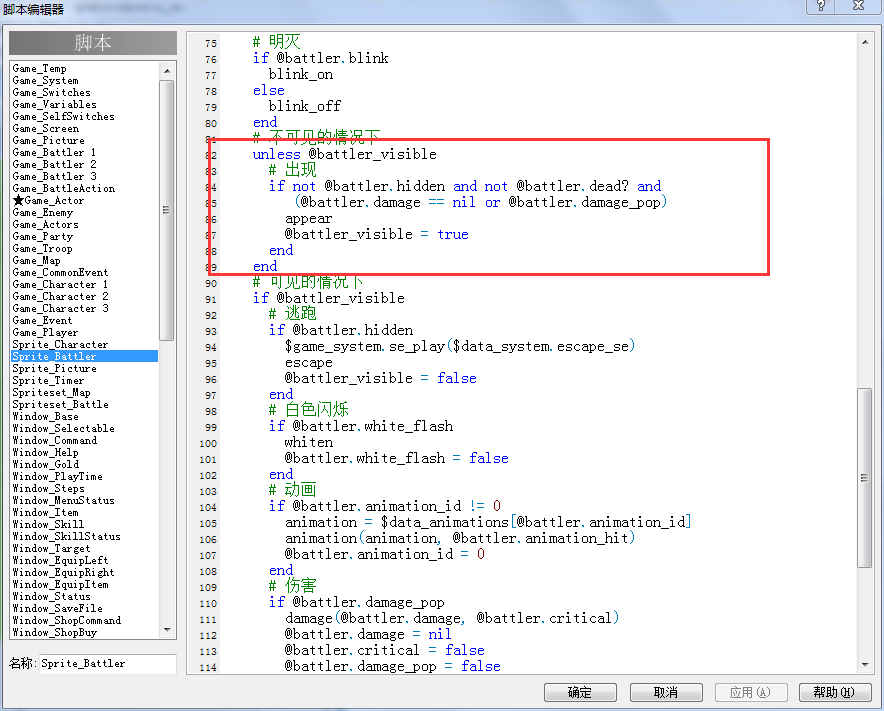Select Game_Map script
The width and height of the screenshot is (884, 711).
[36, 260]
